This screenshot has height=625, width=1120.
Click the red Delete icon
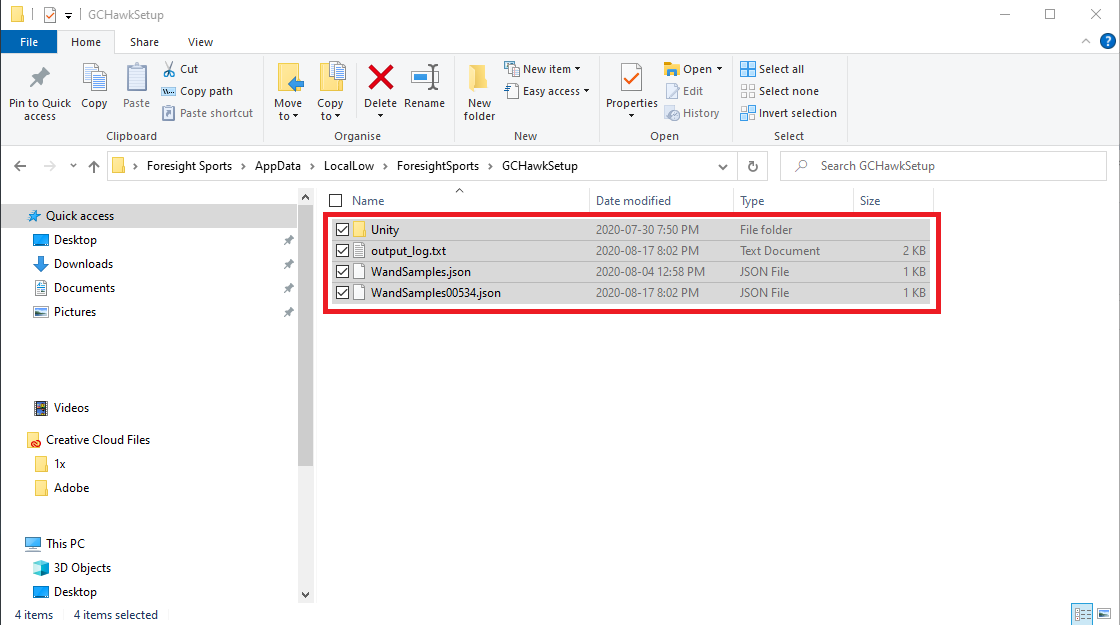pyautogui.click(x=381, y=77)
